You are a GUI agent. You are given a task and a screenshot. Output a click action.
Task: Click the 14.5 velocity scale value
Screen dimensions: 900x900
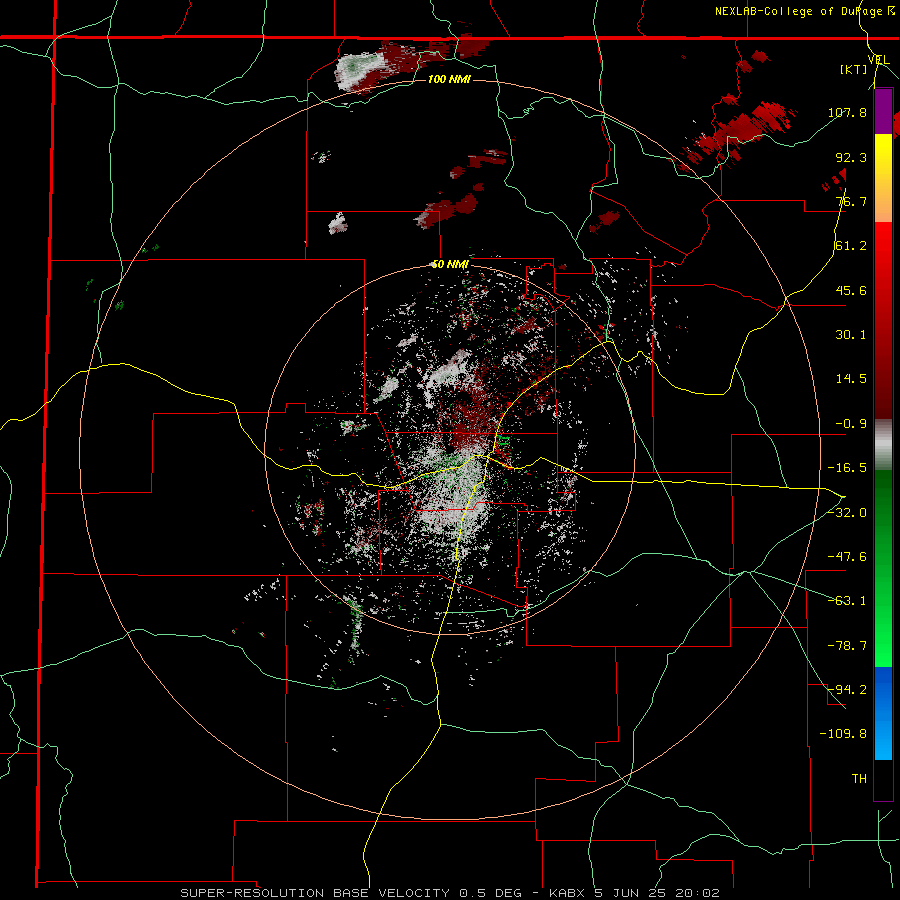tap(851, 379)
